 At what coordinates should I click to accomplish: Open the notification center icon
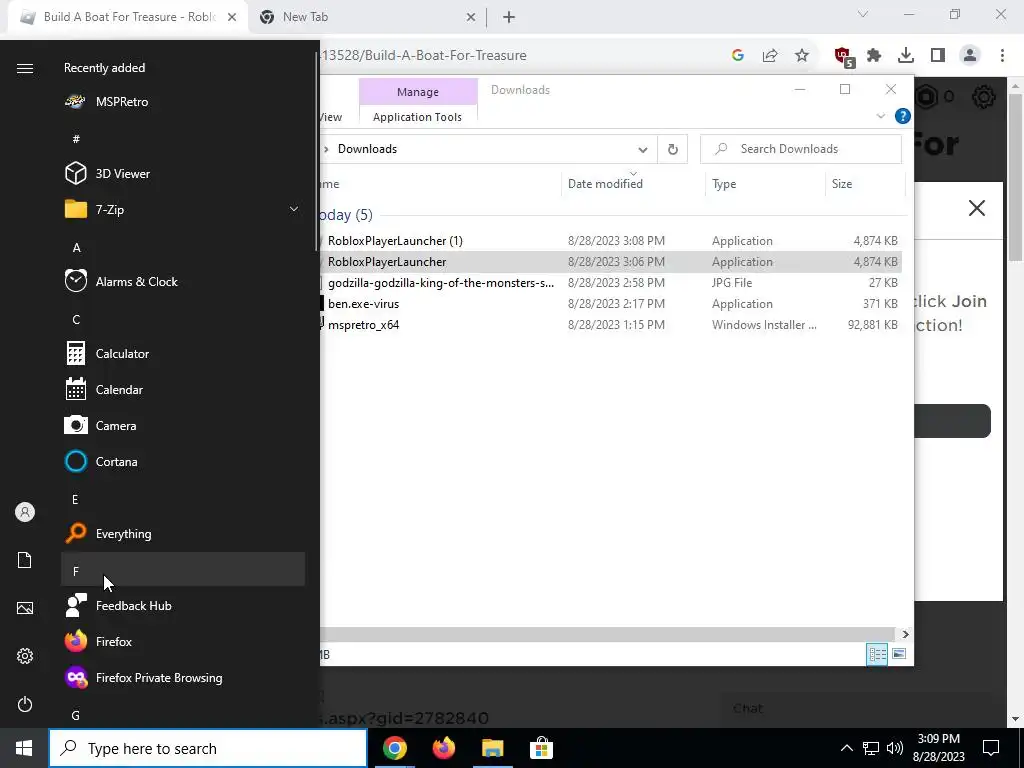pos(991,748)
